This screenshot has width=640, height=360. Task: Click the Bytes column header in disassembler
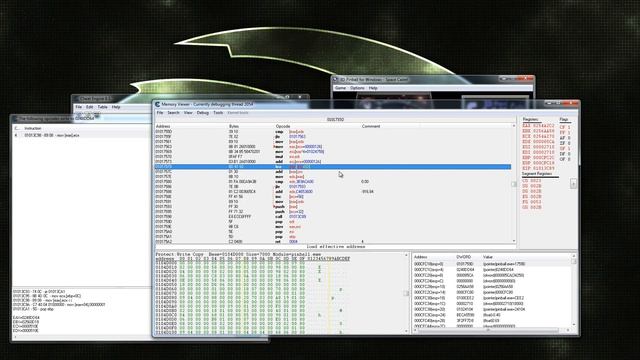click(x=233, y=127)
